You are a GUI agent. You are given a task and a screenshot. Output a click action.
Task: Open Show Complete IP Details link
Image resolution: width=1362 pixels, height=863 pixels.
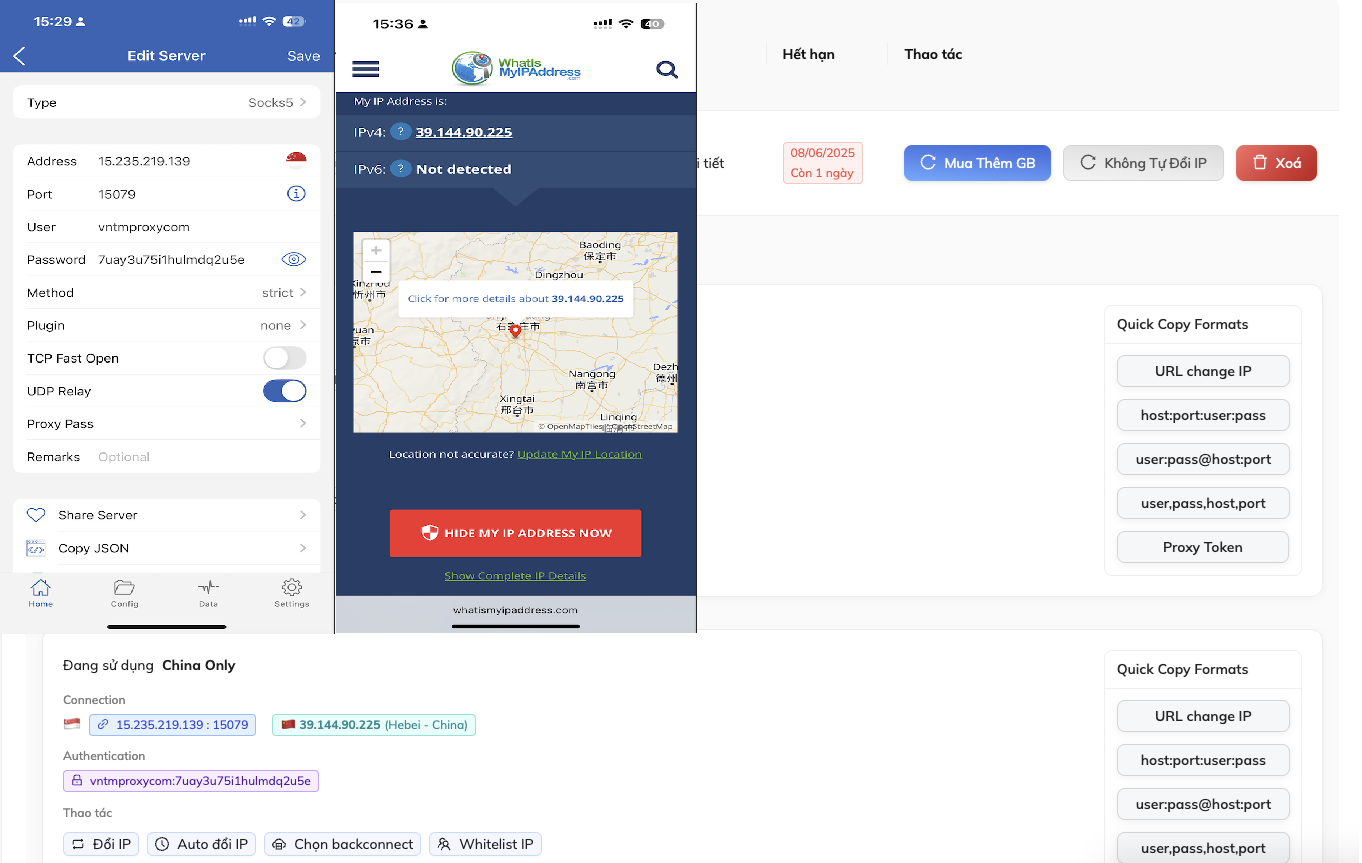(515, 576)
